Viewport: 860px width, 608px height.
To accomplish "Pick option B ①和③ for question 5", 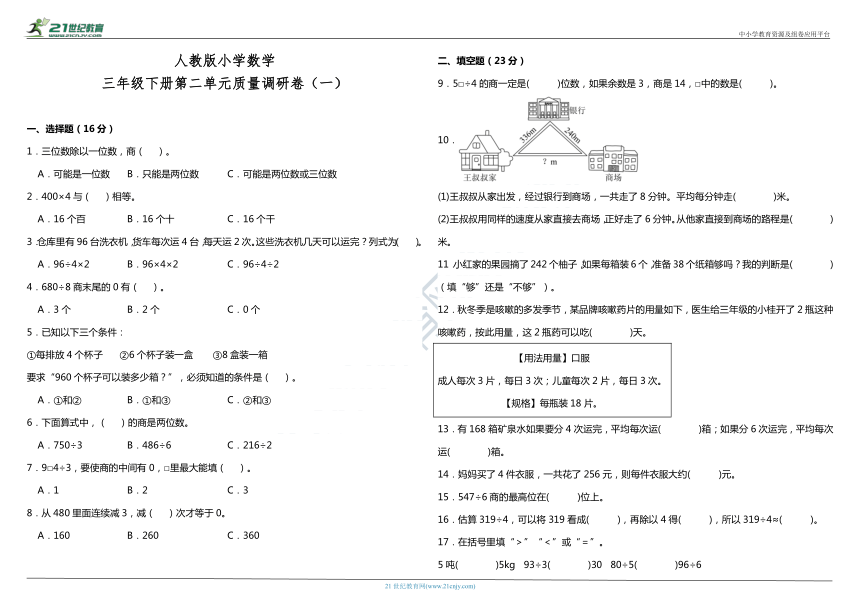I will (149, 400).
